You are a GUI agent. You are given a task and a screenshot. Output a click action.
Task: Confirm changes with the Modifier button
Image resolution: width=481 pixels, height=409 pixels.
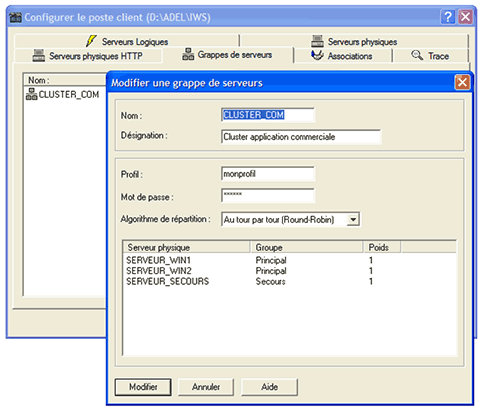[143, 387]
